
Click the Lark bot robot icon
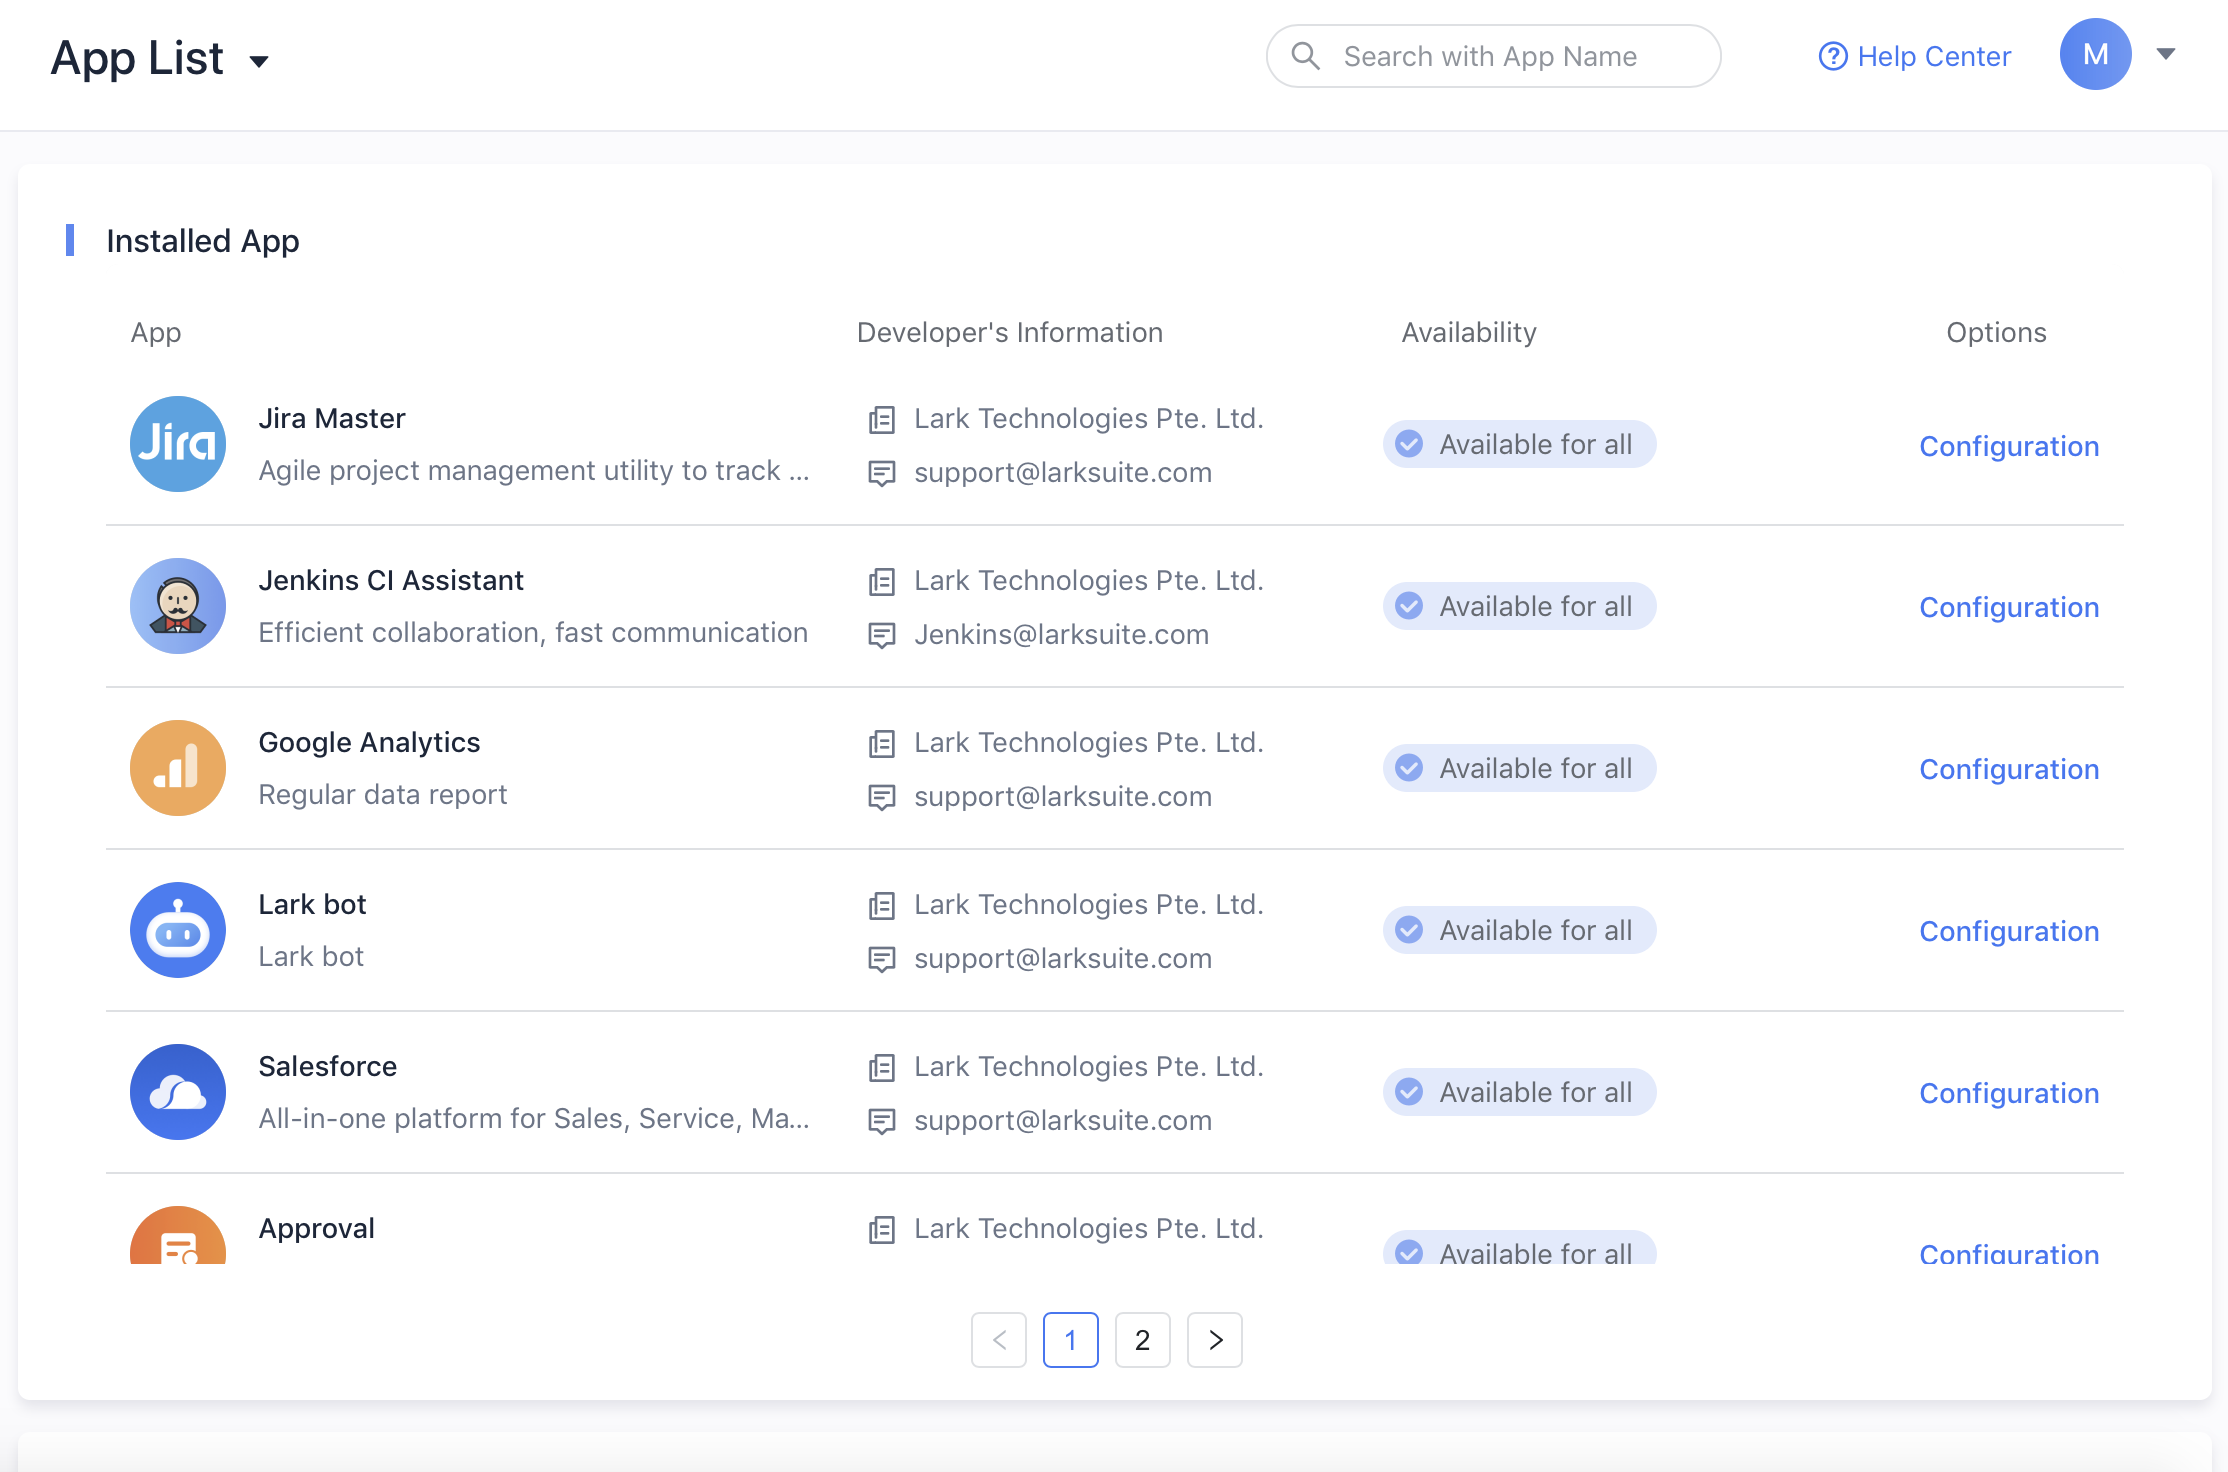point(178,930)
